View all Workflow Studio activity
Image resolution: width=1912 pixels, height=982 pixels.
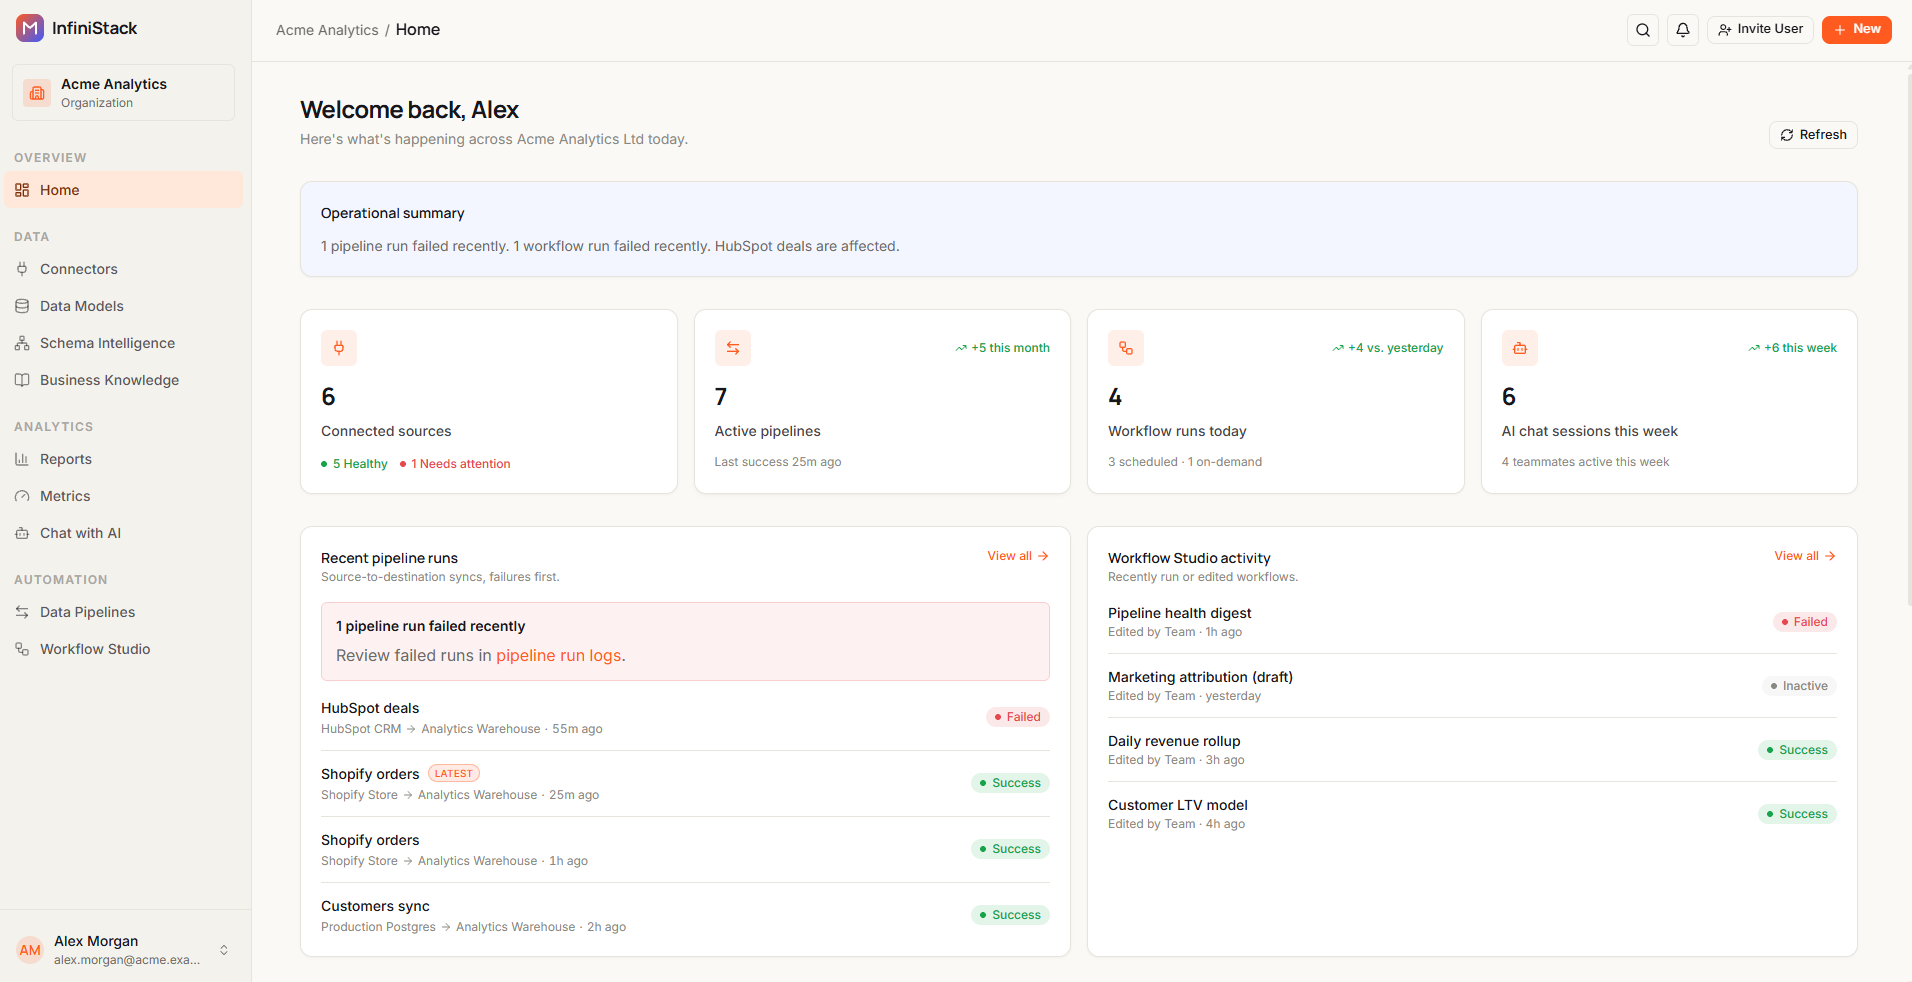pos(1805,556)
